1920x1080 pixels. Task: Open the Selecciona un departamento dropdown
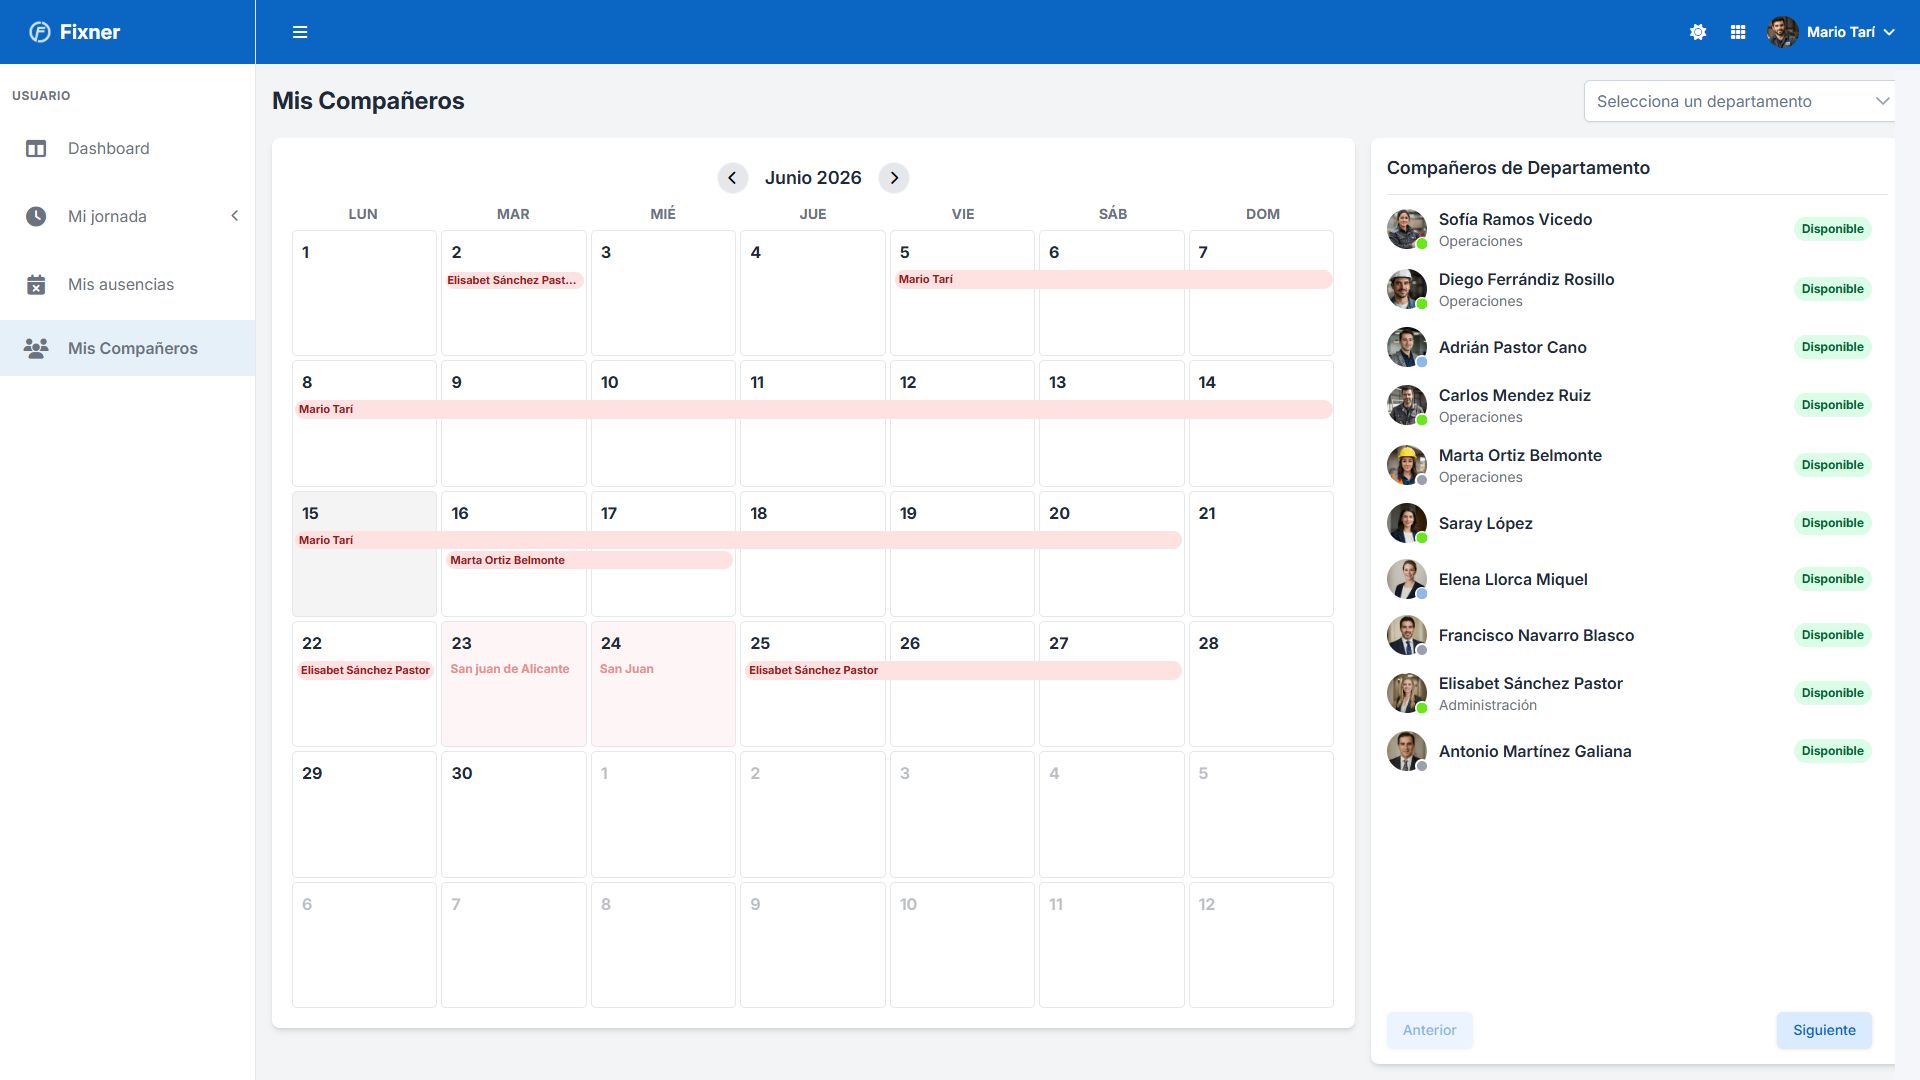pos(1739,101)
